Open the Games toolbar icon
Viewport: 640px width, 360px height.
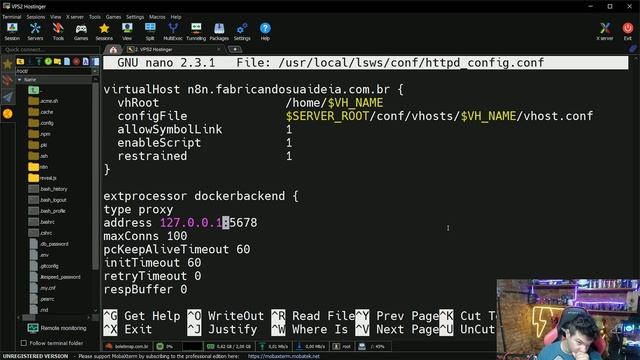click(x=81, y=31)
